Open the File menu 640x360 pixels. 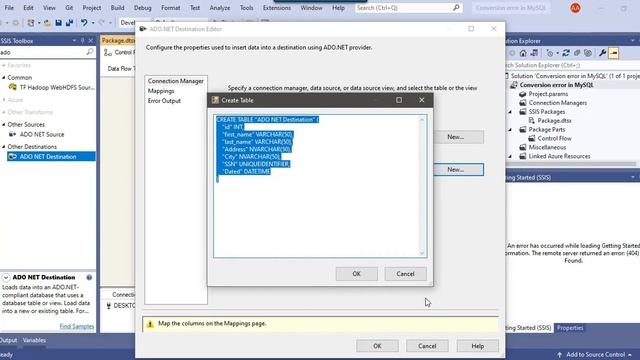tap(9, 8)
